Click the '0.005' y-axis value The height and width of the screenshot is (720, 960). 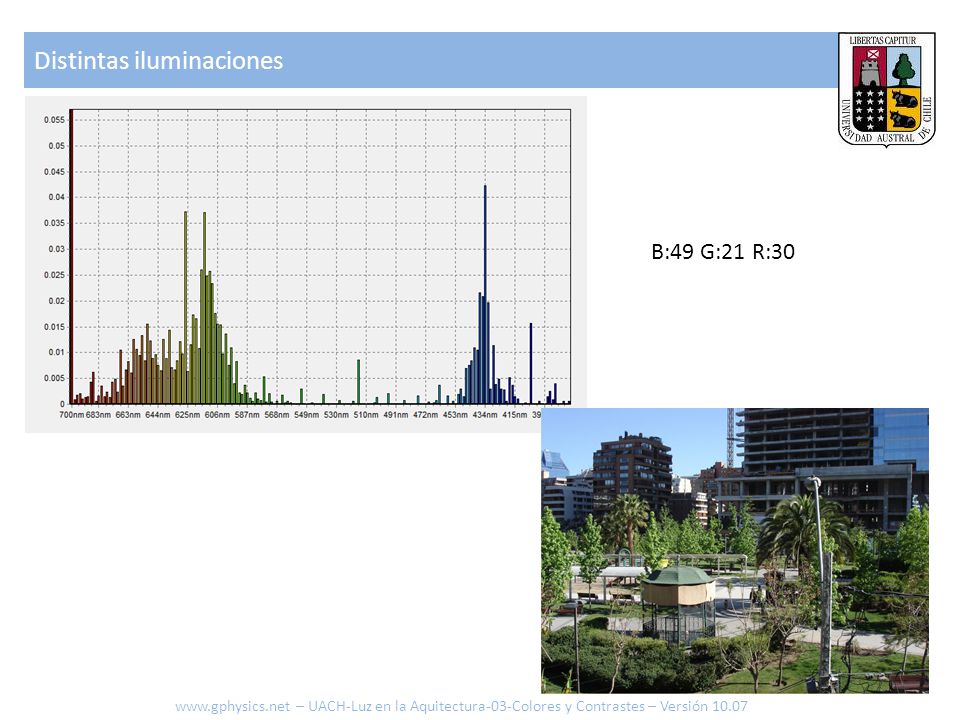(54, 378)
